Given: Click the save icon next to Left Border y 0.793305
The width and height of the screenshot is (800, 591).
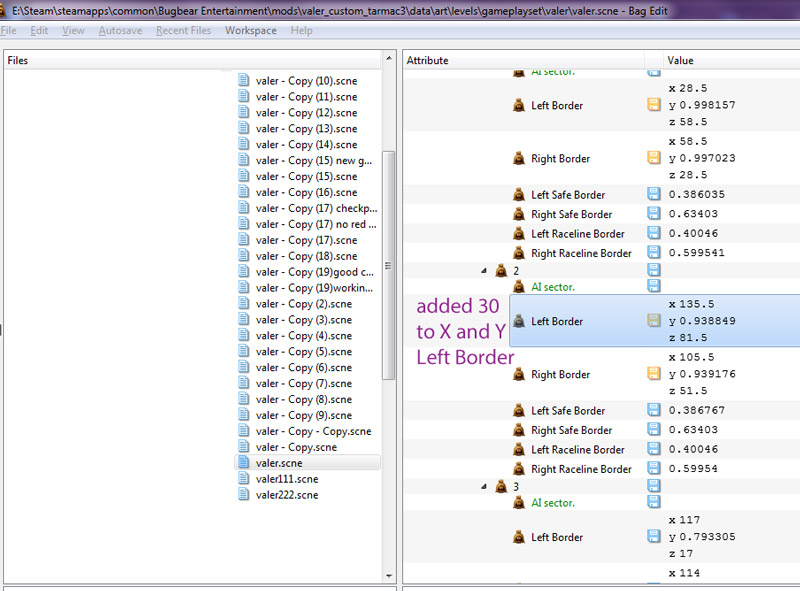Looking at the screenshot, I should [x=654, y=536].
